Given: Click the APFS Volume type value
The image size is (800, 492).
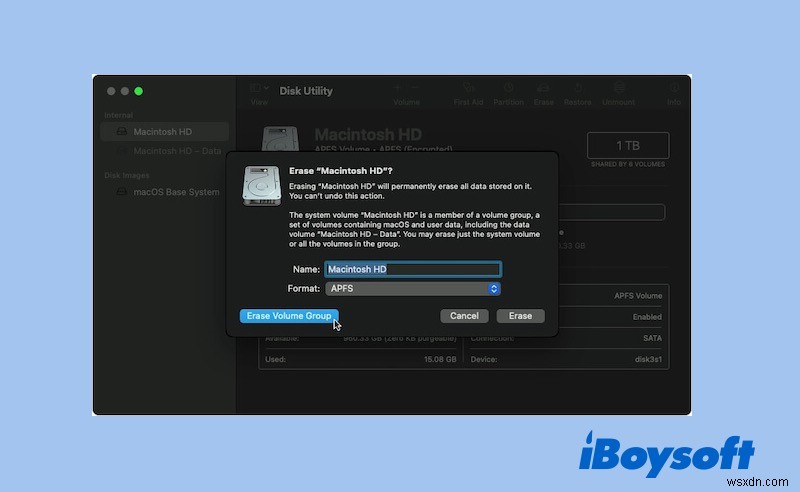Looking at the screenshot, I should pyautogui.click(x=638, y=296).
